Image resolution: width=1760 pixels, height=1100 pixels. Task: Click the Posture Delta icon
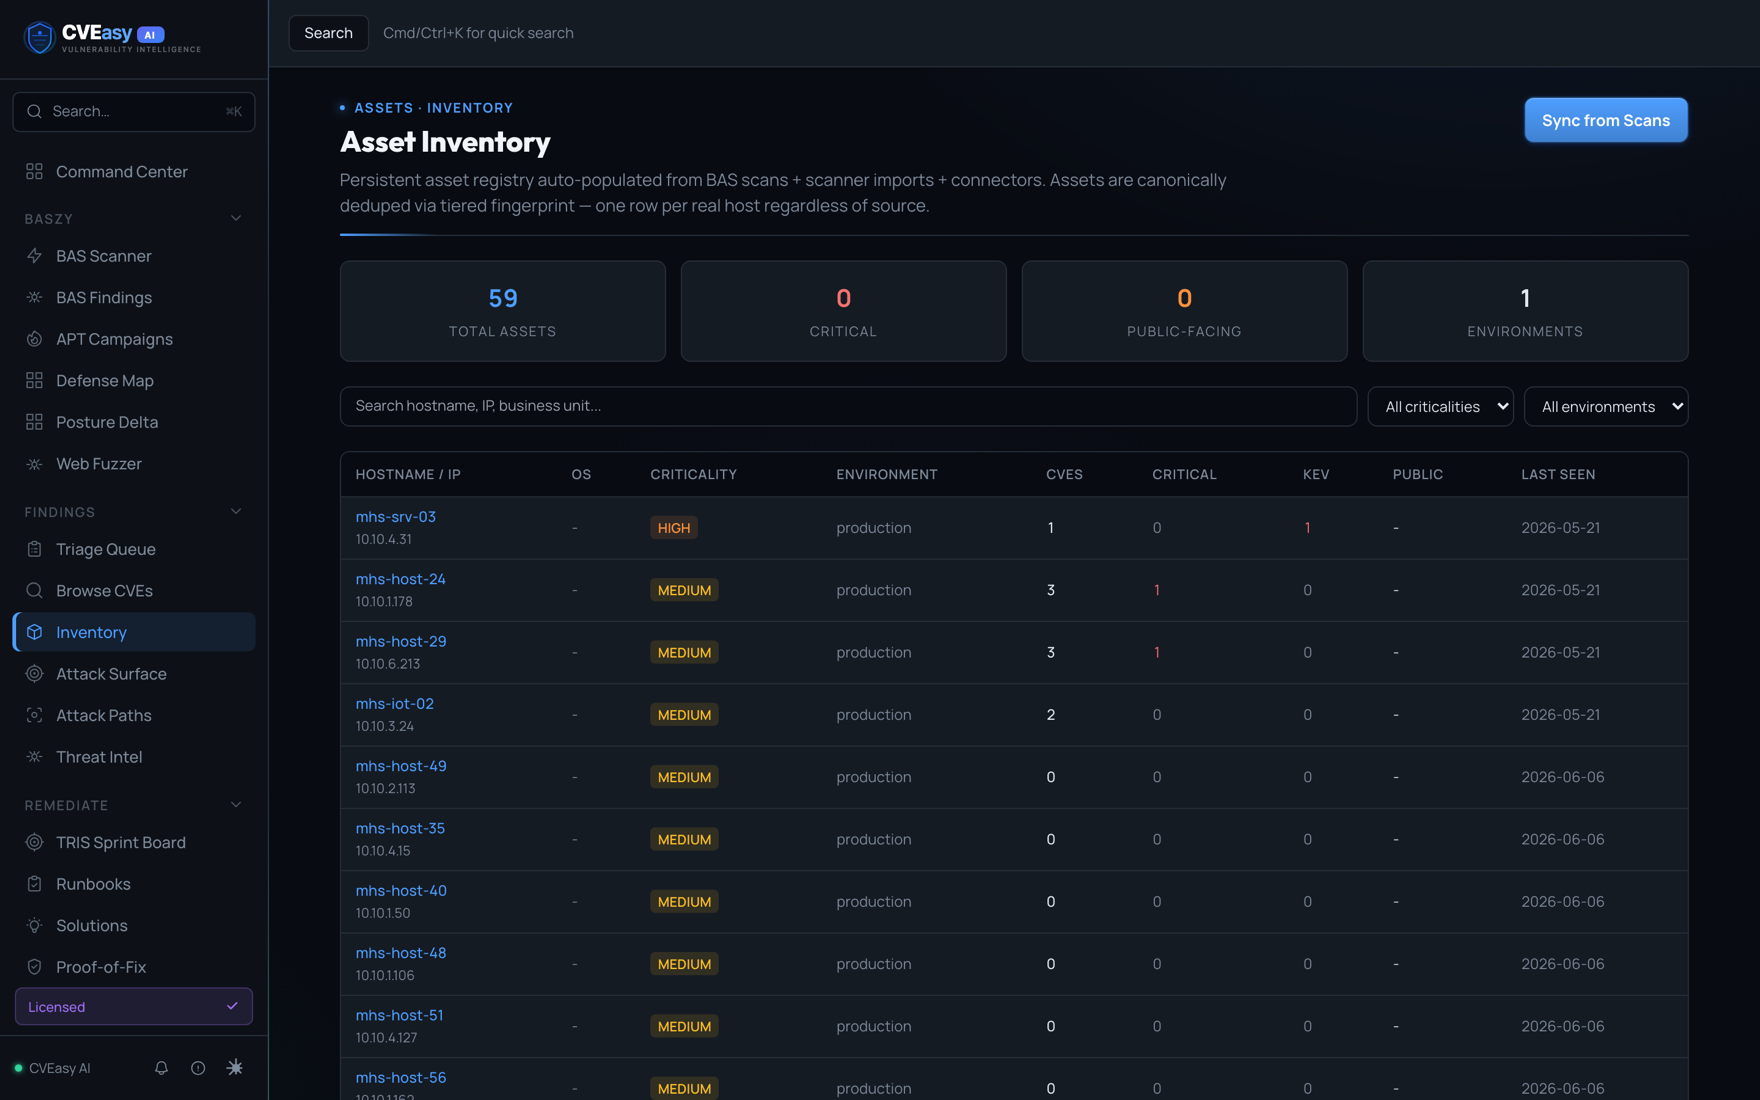pos(34,422)
